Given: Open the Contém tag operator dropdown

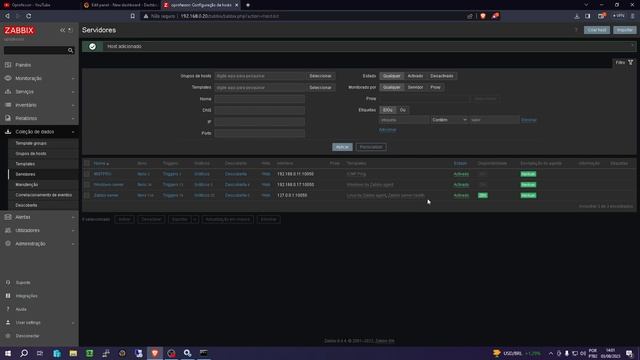Looking at the screenshot, I should [x=449, y=120].
